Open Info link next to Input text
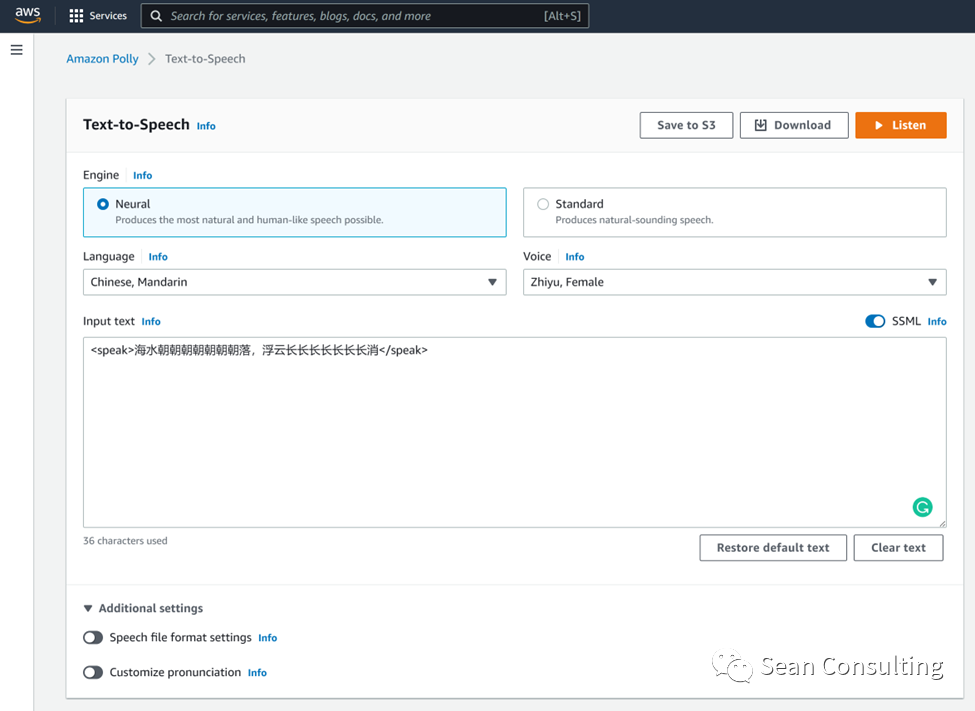This screenshot has width=975, height=711. pyautogui.click(x=150, y=322)
